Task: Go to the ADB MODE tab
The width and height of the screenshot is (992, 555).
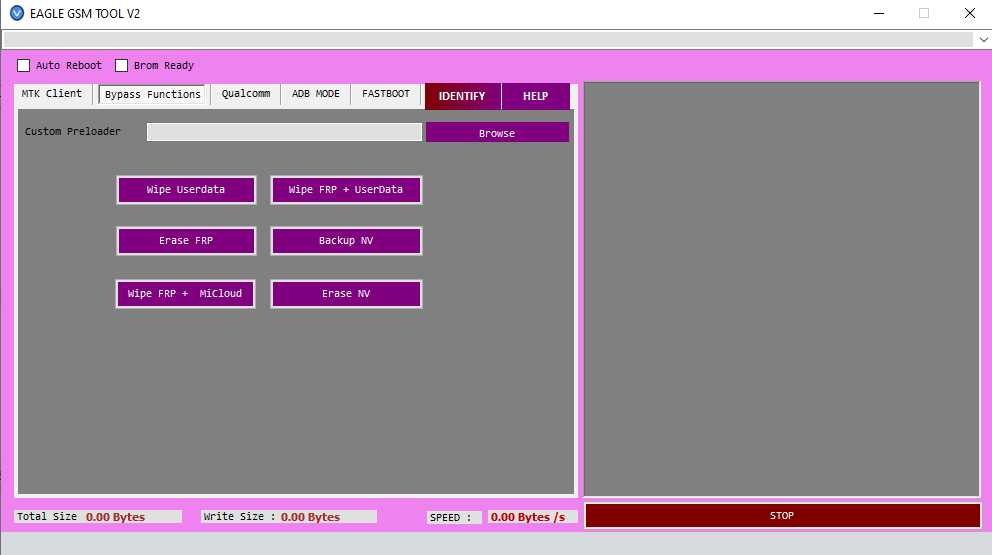Action: [x=316, y=94]
